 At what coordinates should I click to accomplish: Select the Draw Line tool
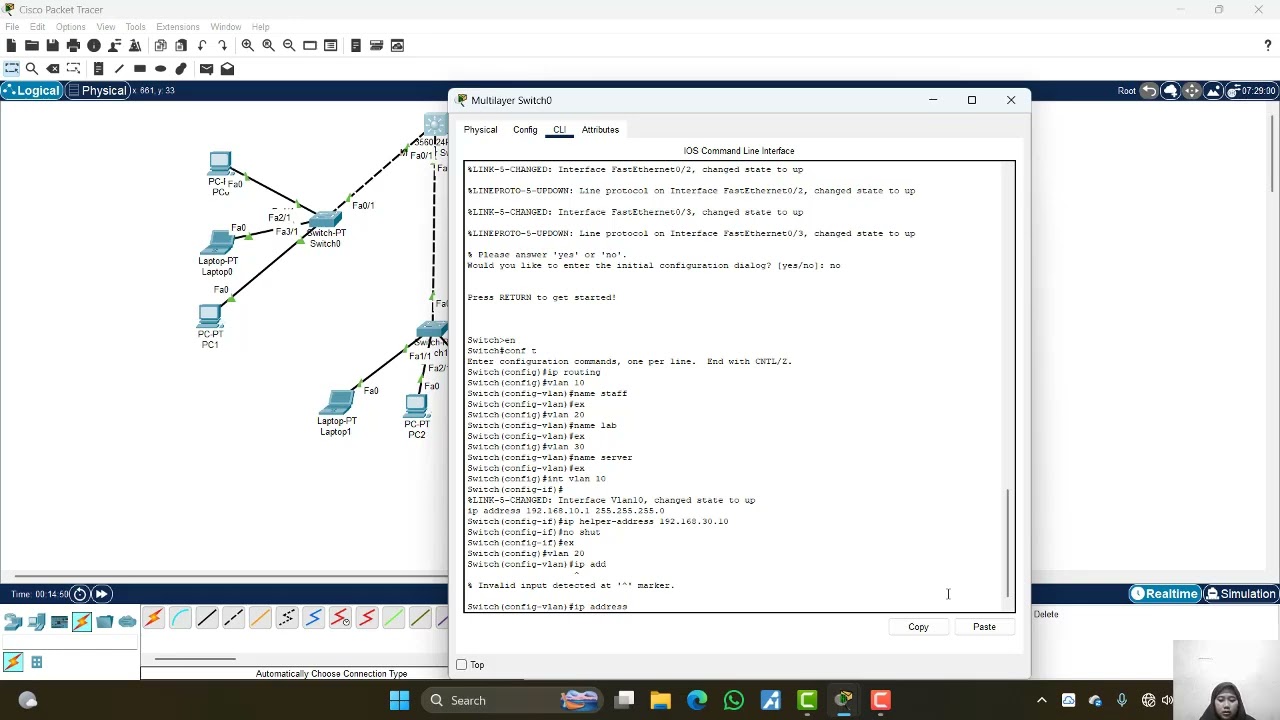pos(119,69)
